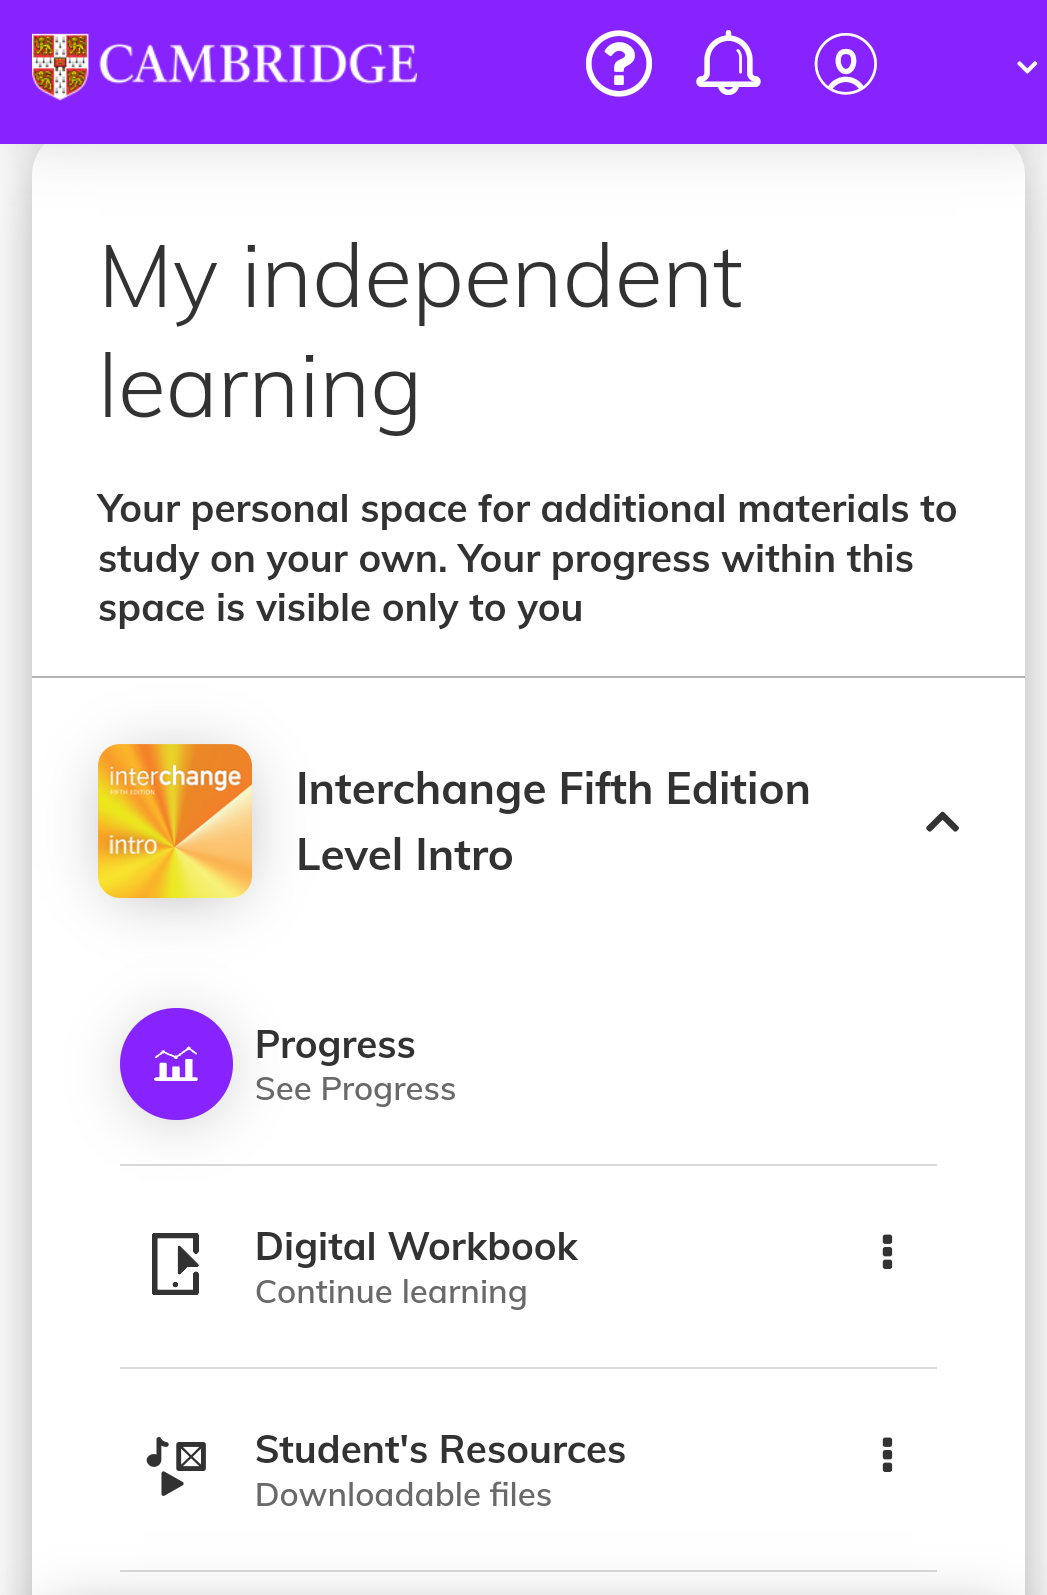1047x1595 pixels.
Task: Open the user profile icon
Action: (846, 65)
